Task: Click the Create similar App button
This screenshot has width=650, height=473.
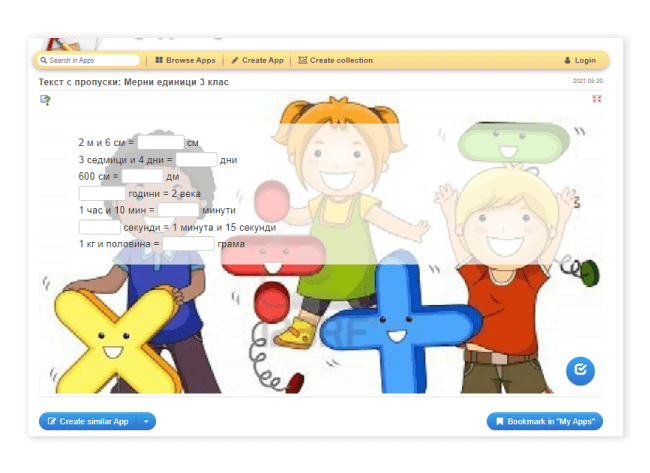Action: tap(87, 421)
